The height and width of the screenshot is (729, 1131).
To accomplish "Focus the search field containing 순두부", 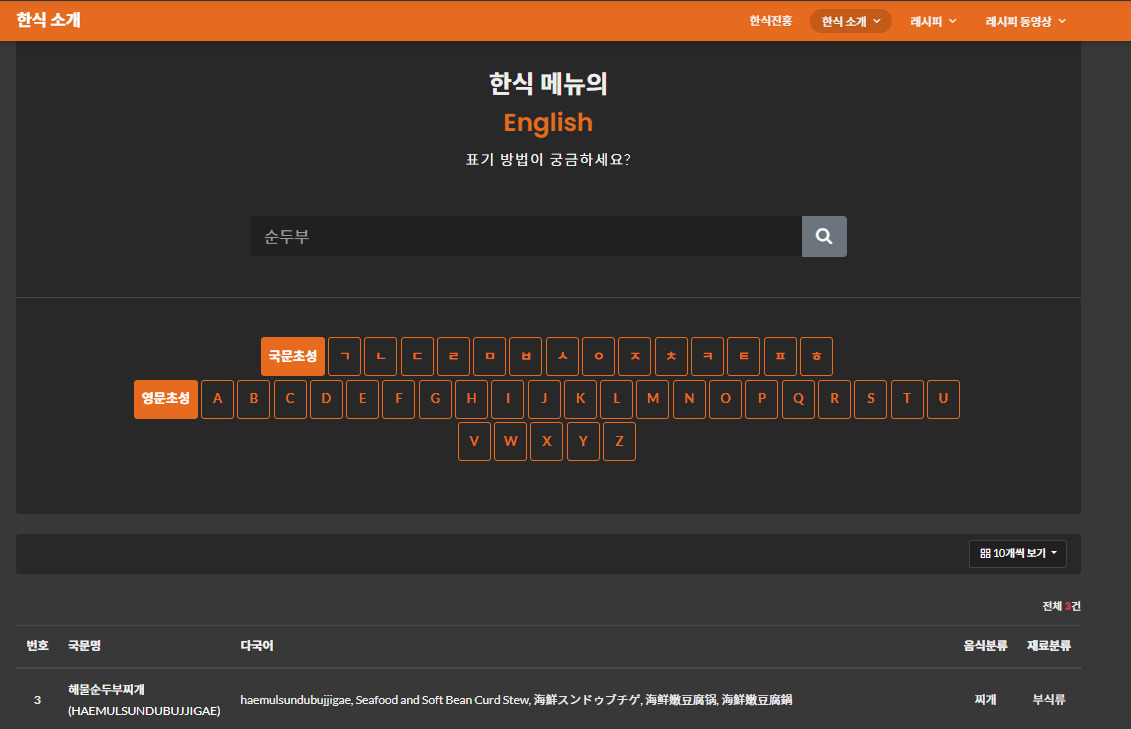I will pos(526,236).
